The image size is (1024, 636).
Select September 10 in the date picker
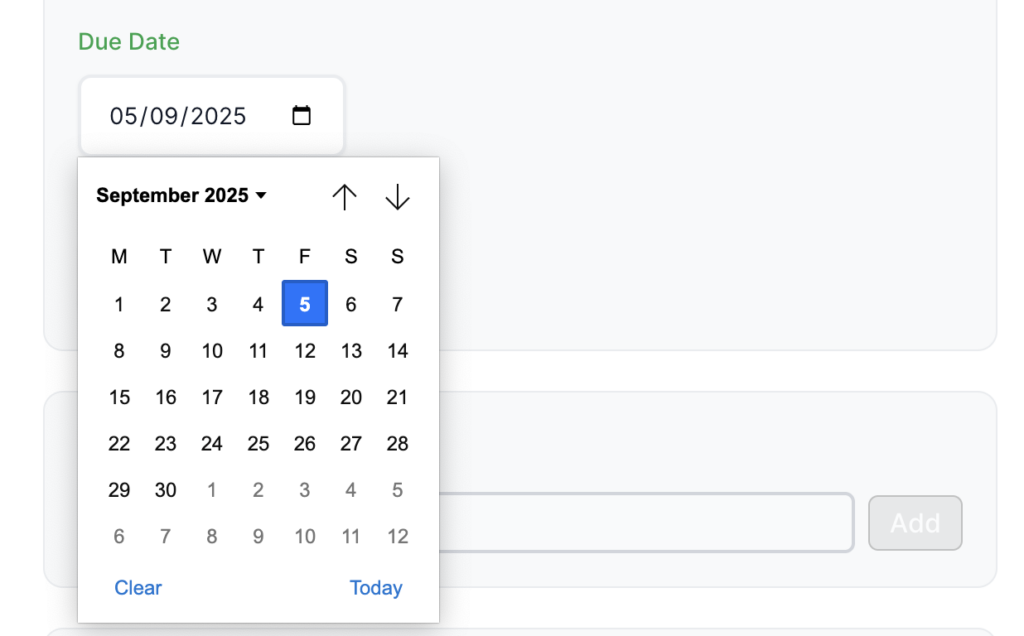click(212, 351)
